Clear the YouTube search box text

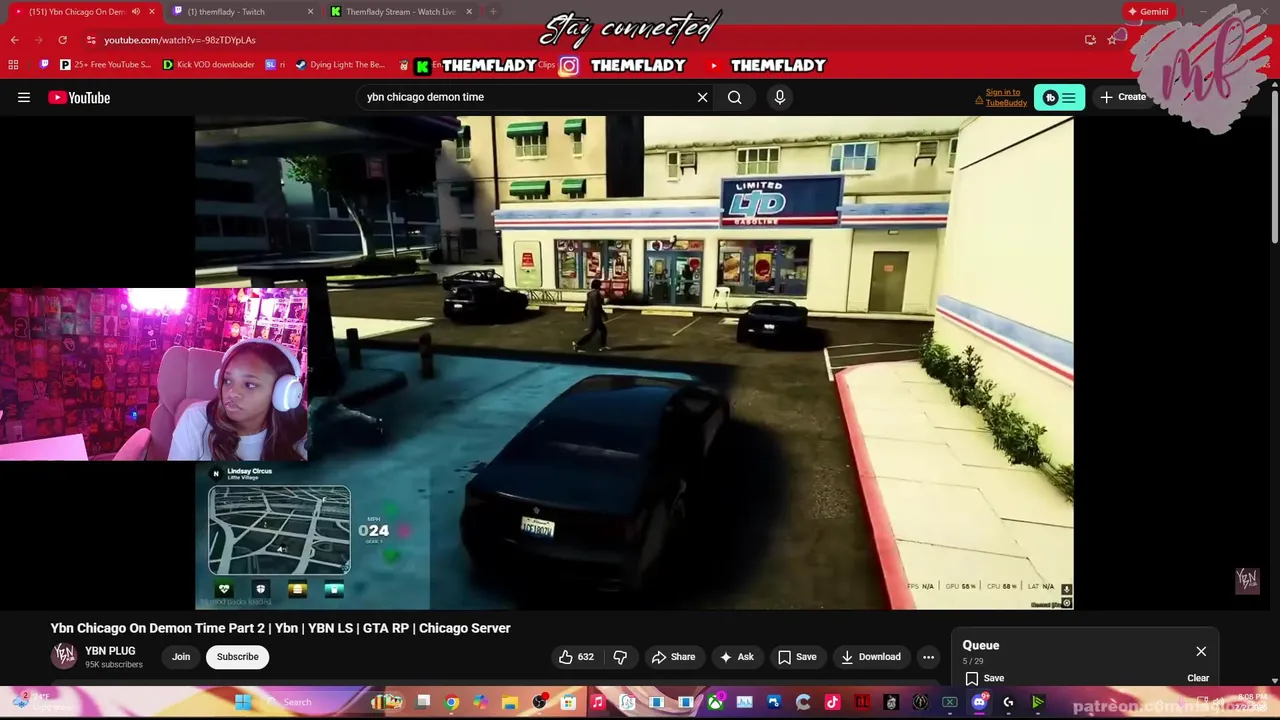(x=702, y=97)
